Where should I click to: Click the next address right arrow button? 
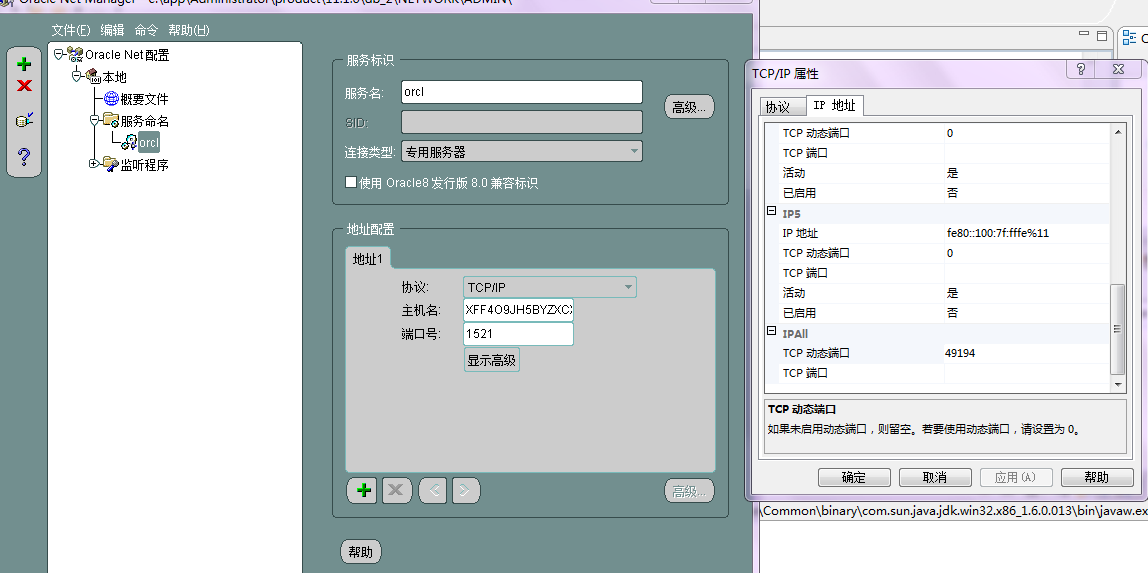466,490
